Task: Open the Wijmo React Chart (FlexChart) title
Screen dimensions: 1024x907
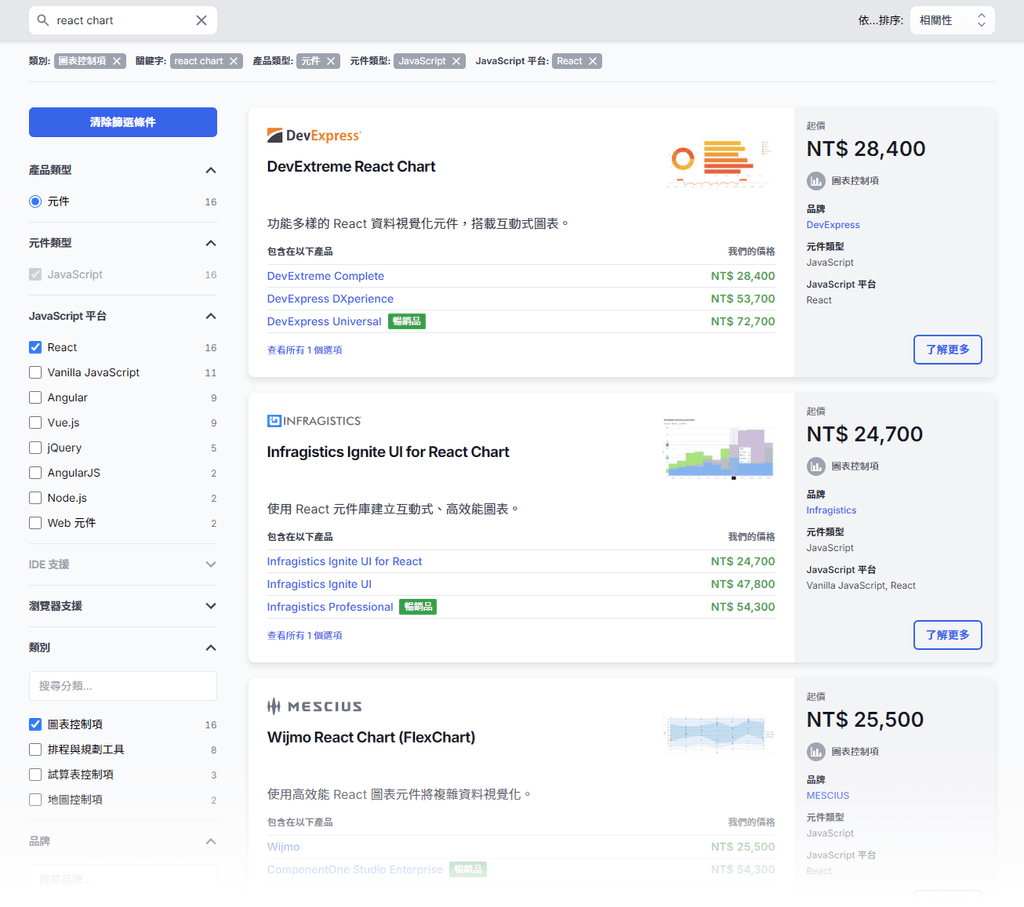Action: pos(371,737)
